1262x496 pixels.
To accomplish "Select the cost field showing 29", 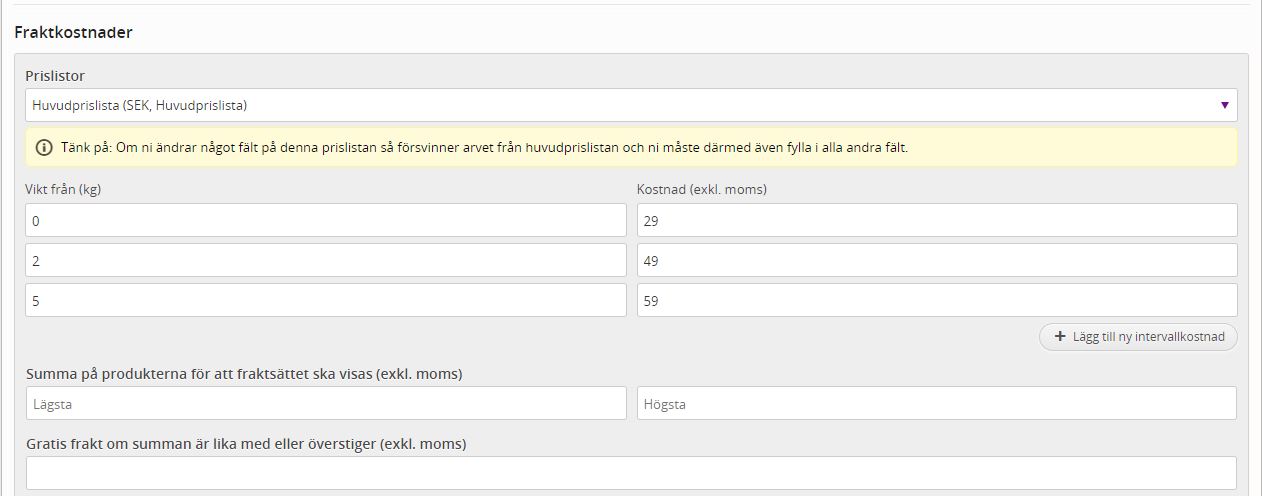I will click(x=936, y=221).
